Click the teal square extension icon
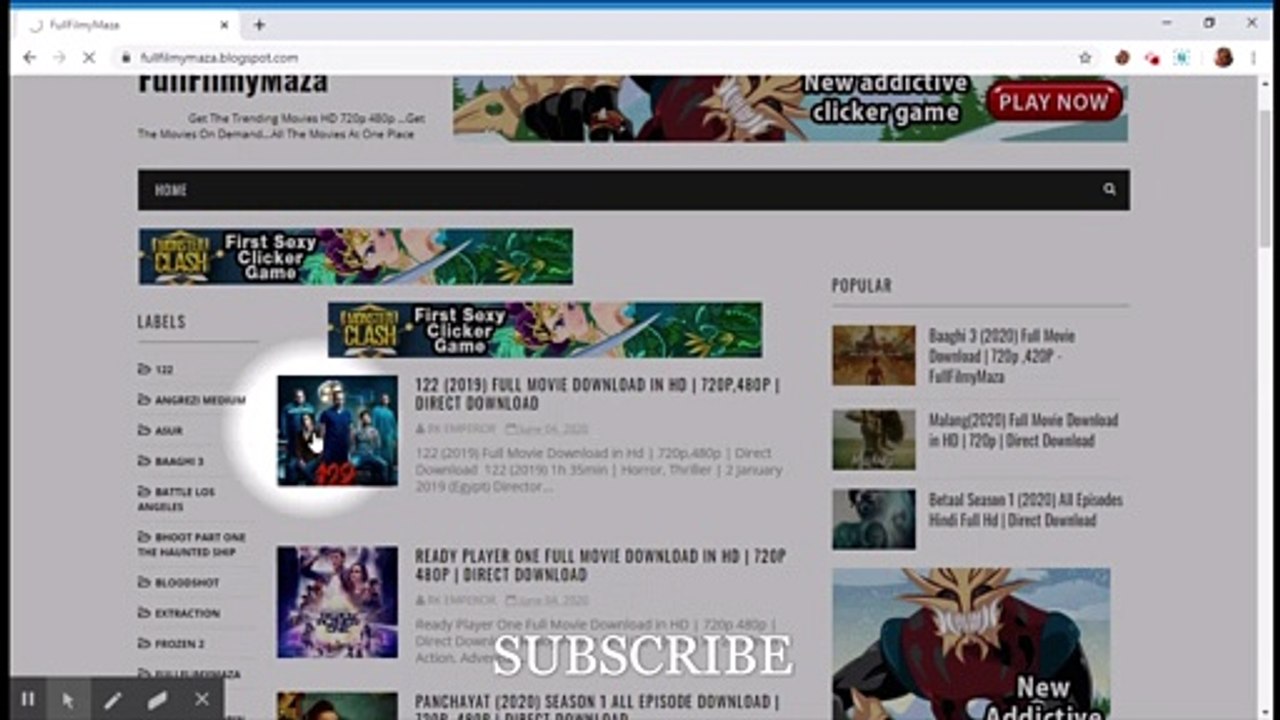The width and height of the screenshot is (1280, 720). [x=1181, y=58]
